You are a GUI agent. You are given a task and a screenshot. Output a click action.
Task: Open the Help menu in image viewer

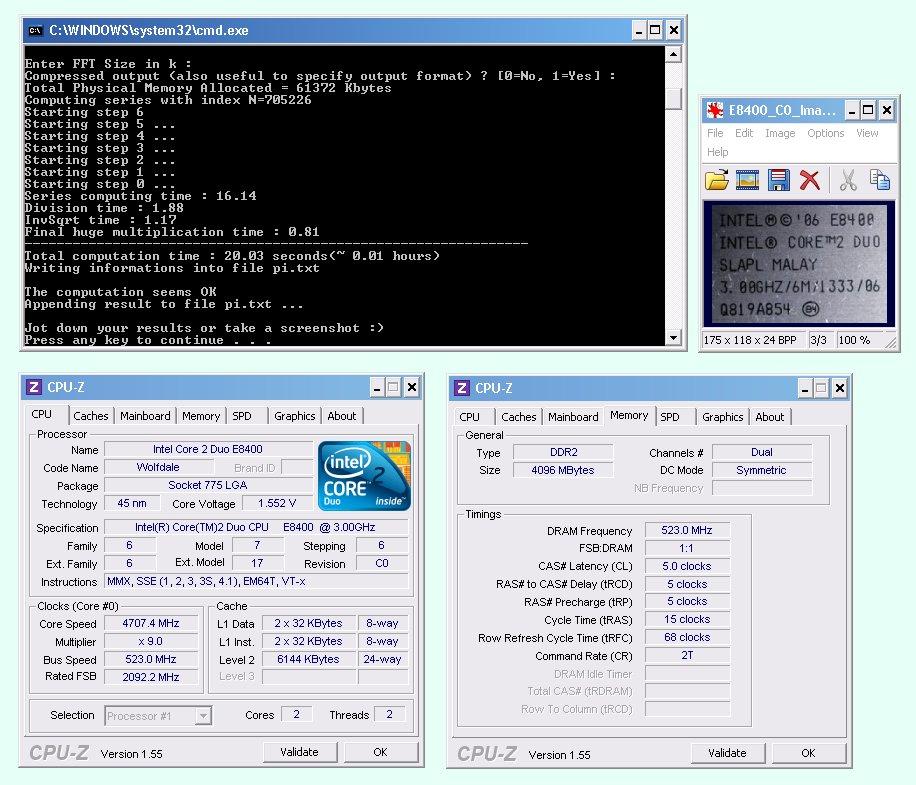coord(717,152)
